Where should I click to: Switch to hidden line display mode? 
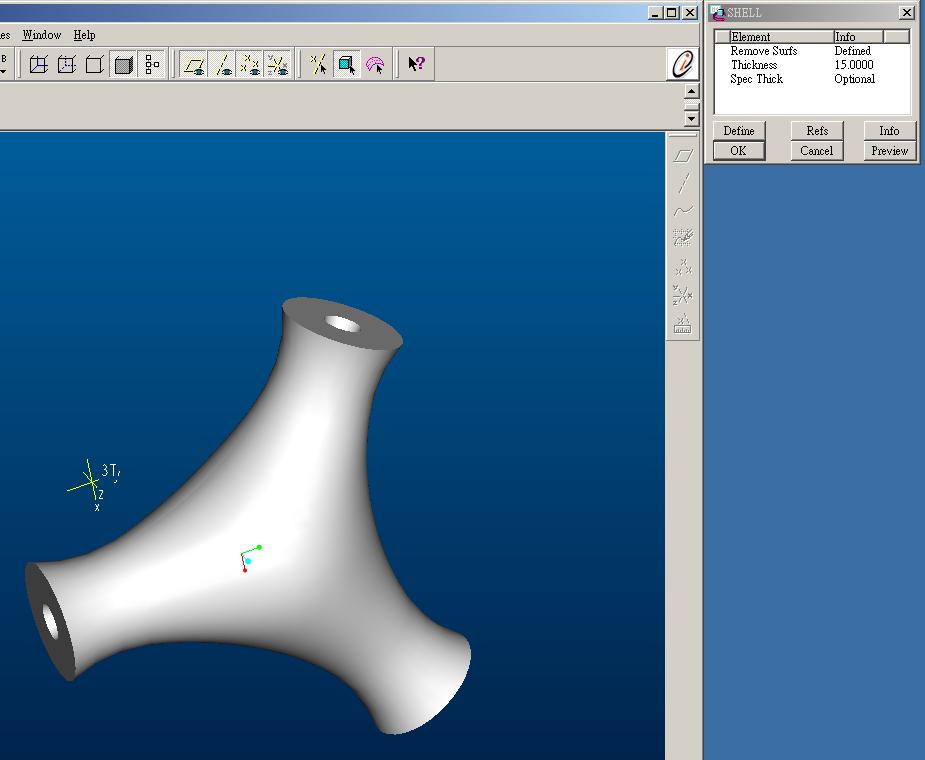point(67,64)
